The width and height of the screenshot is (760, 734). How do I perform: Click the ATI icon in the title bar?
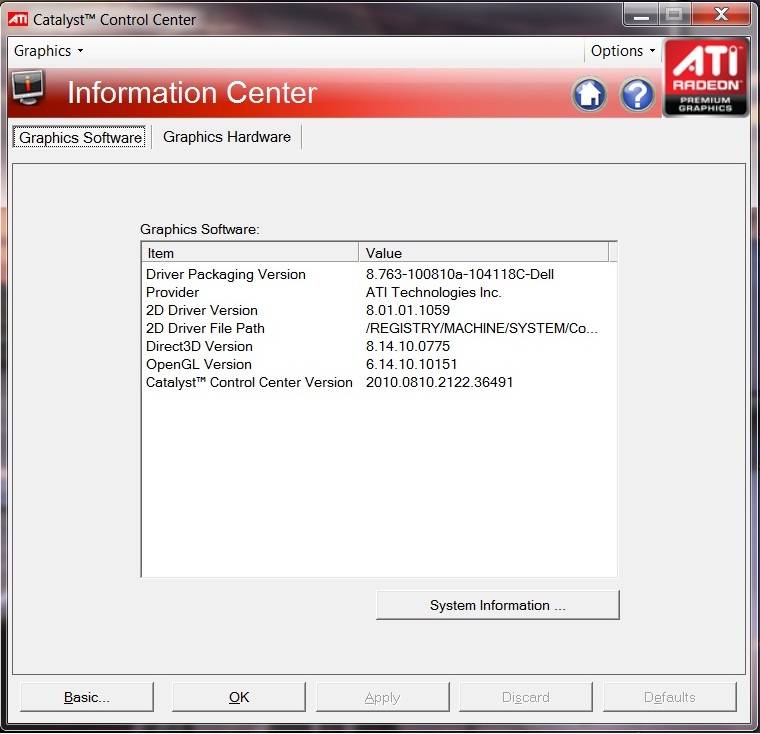point(18,19)
